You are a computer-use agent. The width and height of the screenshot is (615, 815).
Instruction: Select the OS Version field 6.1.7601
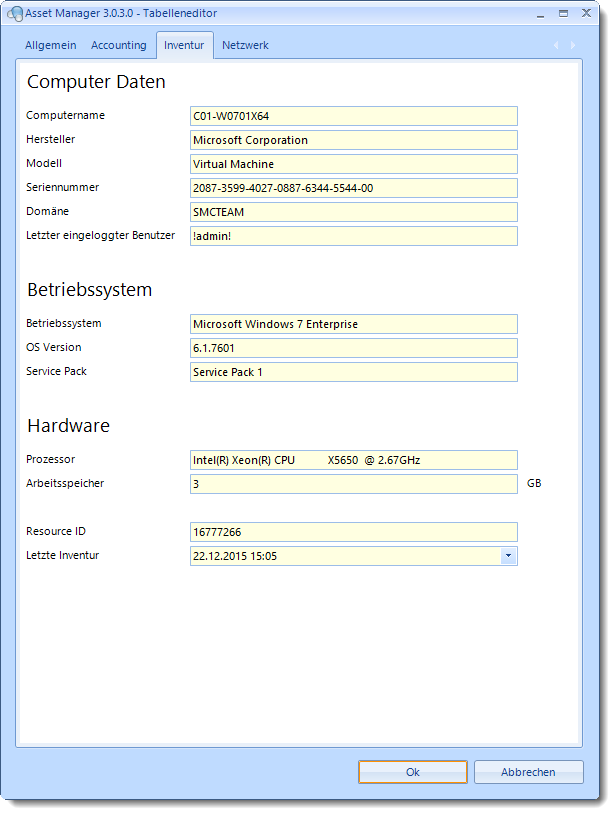354,348
